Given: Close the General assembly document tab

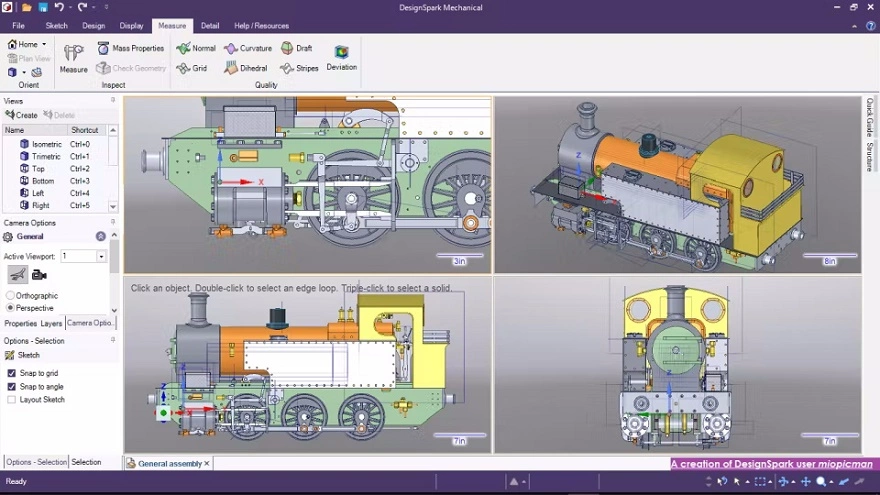Looking at the screenshot, I should (x=207, y=464).
